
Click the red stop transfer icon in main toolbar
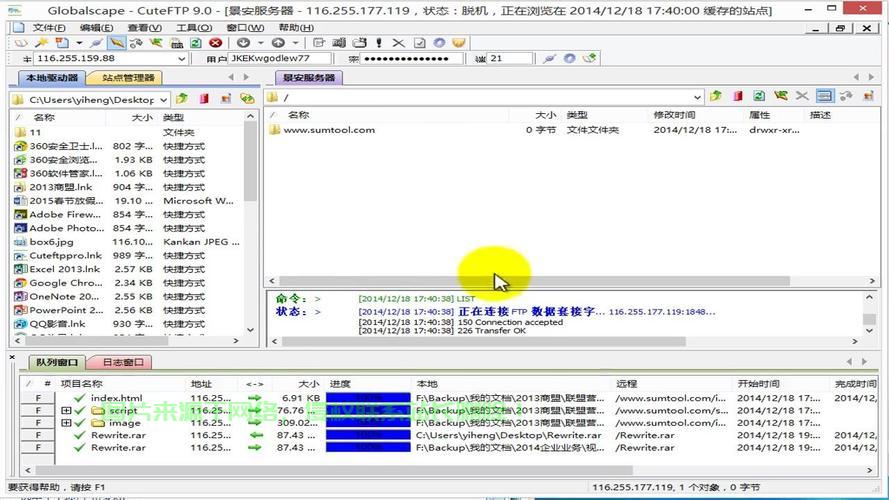coord(215,43)
